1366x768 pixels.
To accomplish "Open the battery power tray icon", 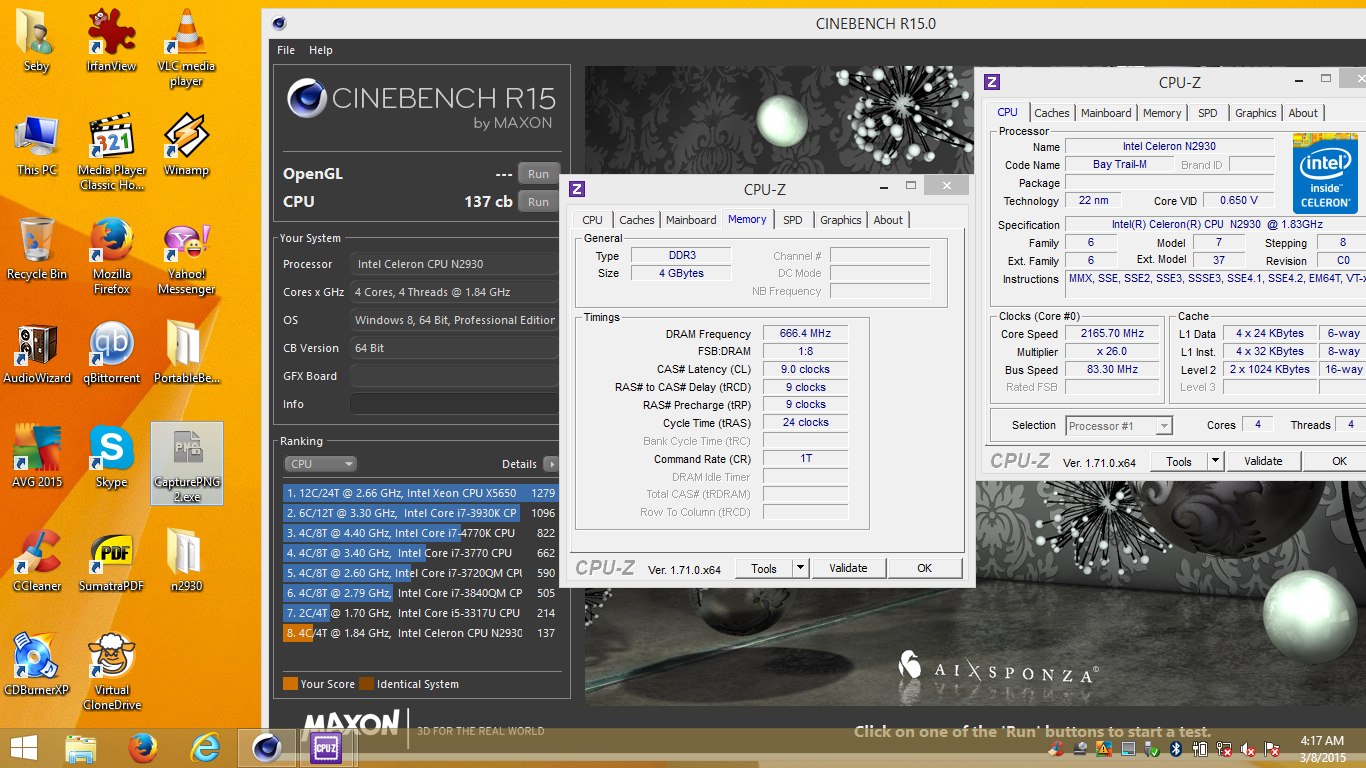I will click(1200, 749).
